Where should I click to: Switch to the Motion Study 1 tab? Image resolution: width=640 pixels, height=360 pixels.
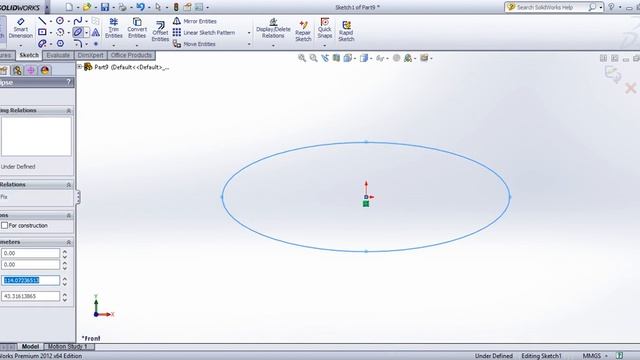(68, 347)
